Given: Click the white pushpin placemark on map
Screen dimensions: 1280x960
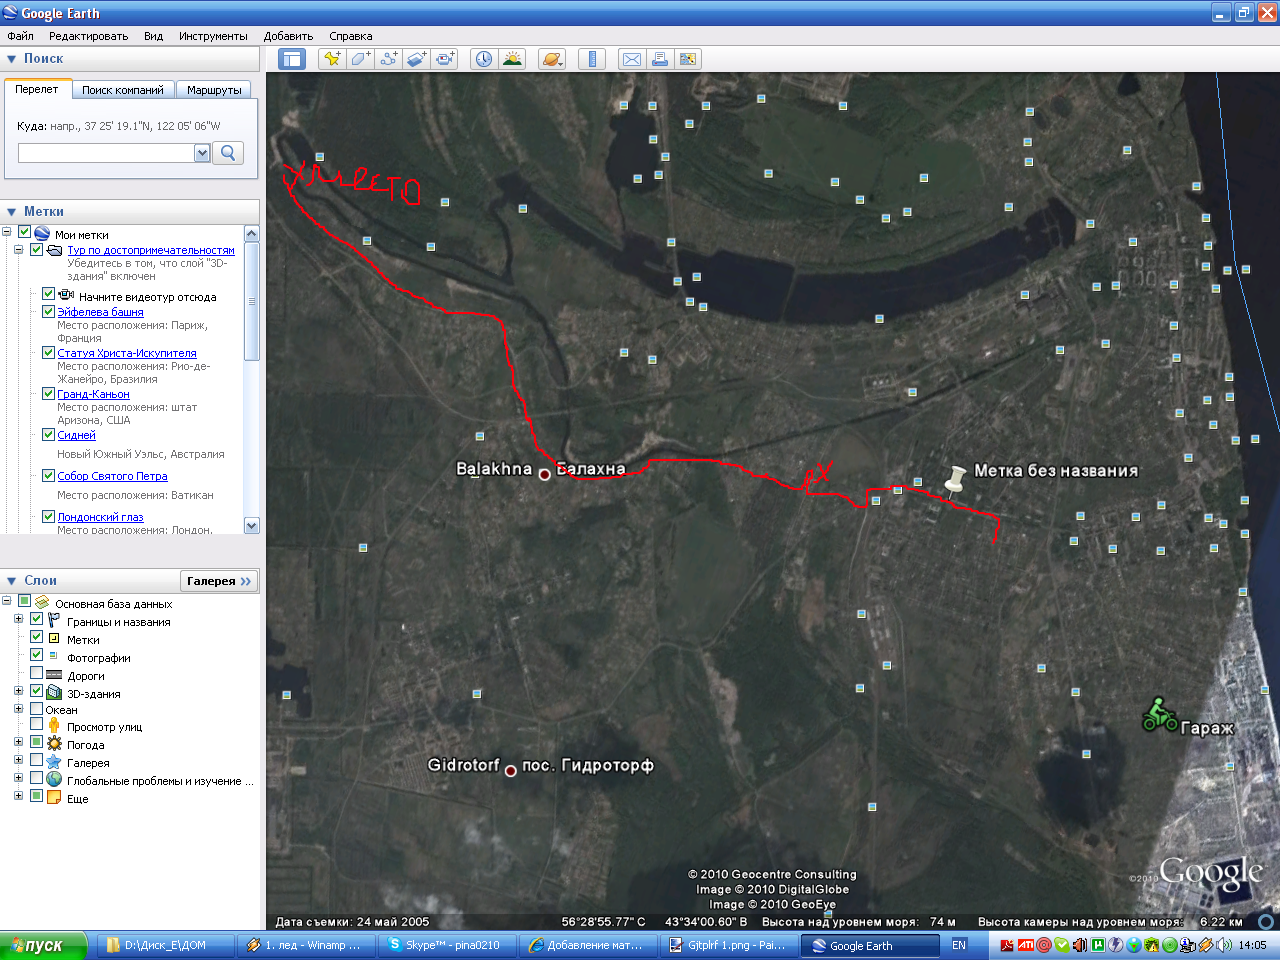Looking at the screenshot, I should pyautogui.click(x=955, y=481).
